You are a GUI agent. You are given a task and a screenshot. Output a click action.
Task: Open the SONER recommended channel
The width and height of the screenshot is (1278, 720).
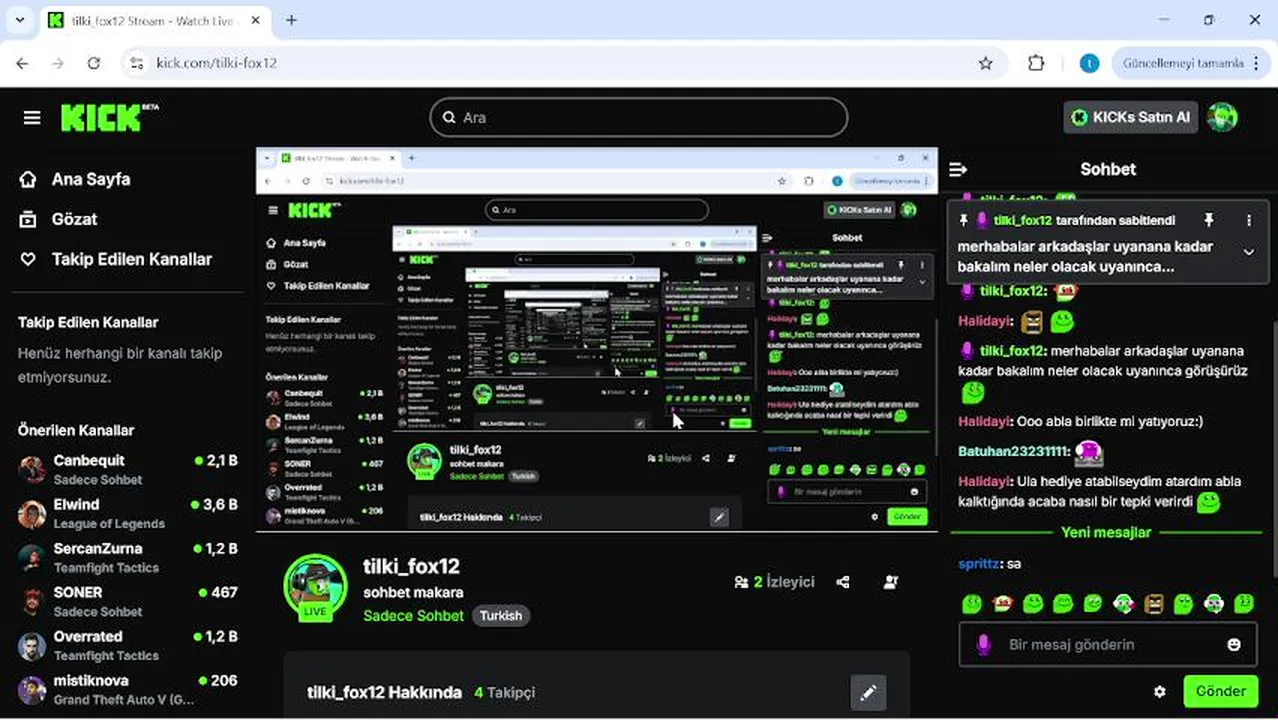(128, 601)
